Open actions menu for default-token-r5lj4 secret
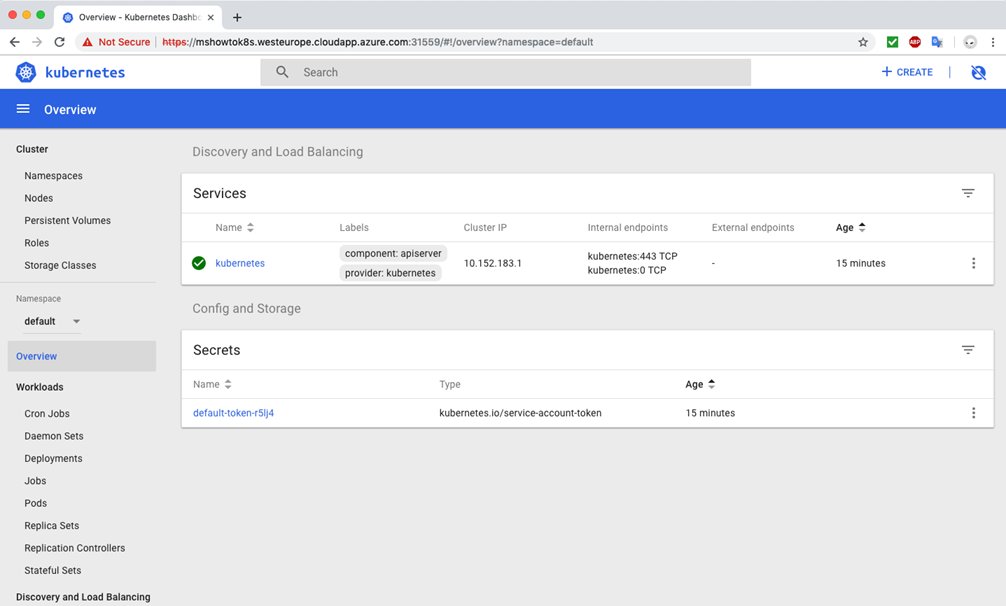The width and height of the screenshot is (1006, 606). (973, 413)
